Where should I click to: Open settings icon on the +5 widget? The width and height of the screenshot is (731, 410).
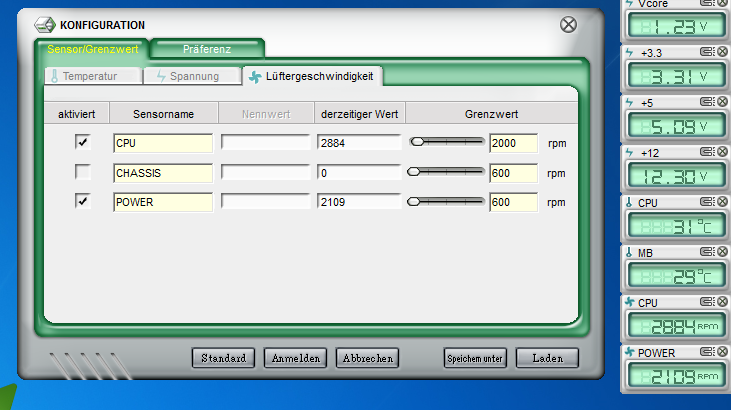coord(708,101)
